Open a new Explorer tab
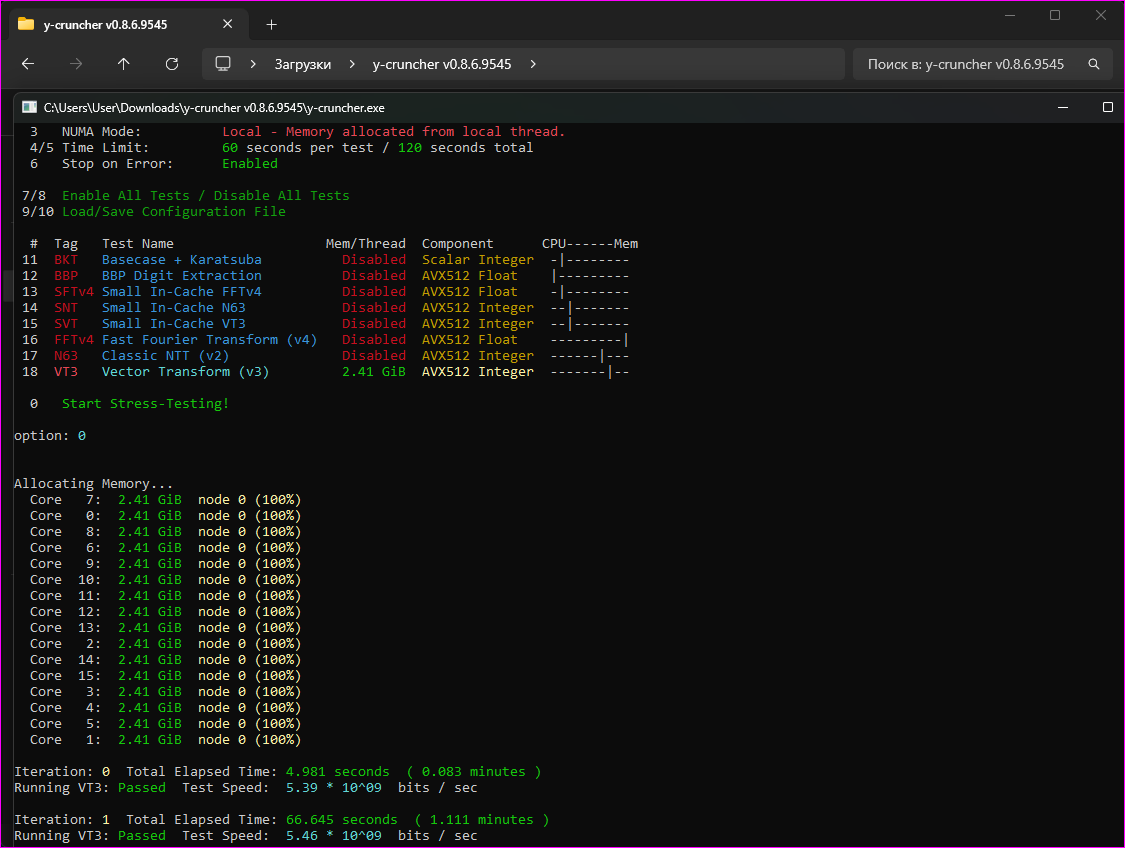Image resolution: width=1125 pixels, height=848 pixels. [271, 24]
